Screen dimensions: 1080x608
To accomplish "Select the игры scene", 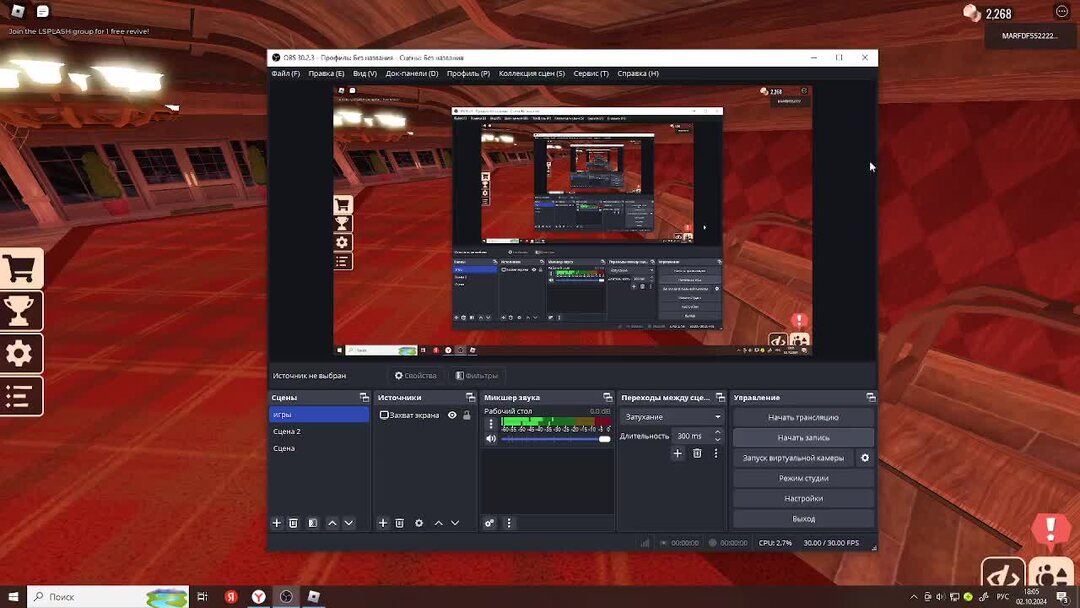I will (319, 415).
